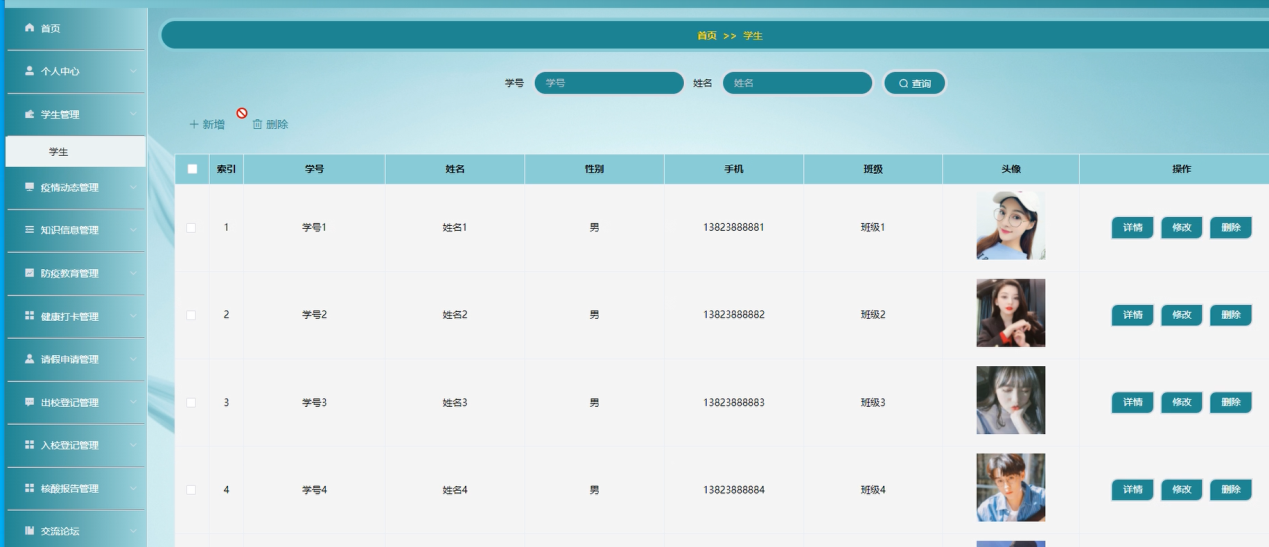Expand the 请假申请管理 menu arrow
Viewport: 1269px width, 547px height.
click(x=133, y=359)
